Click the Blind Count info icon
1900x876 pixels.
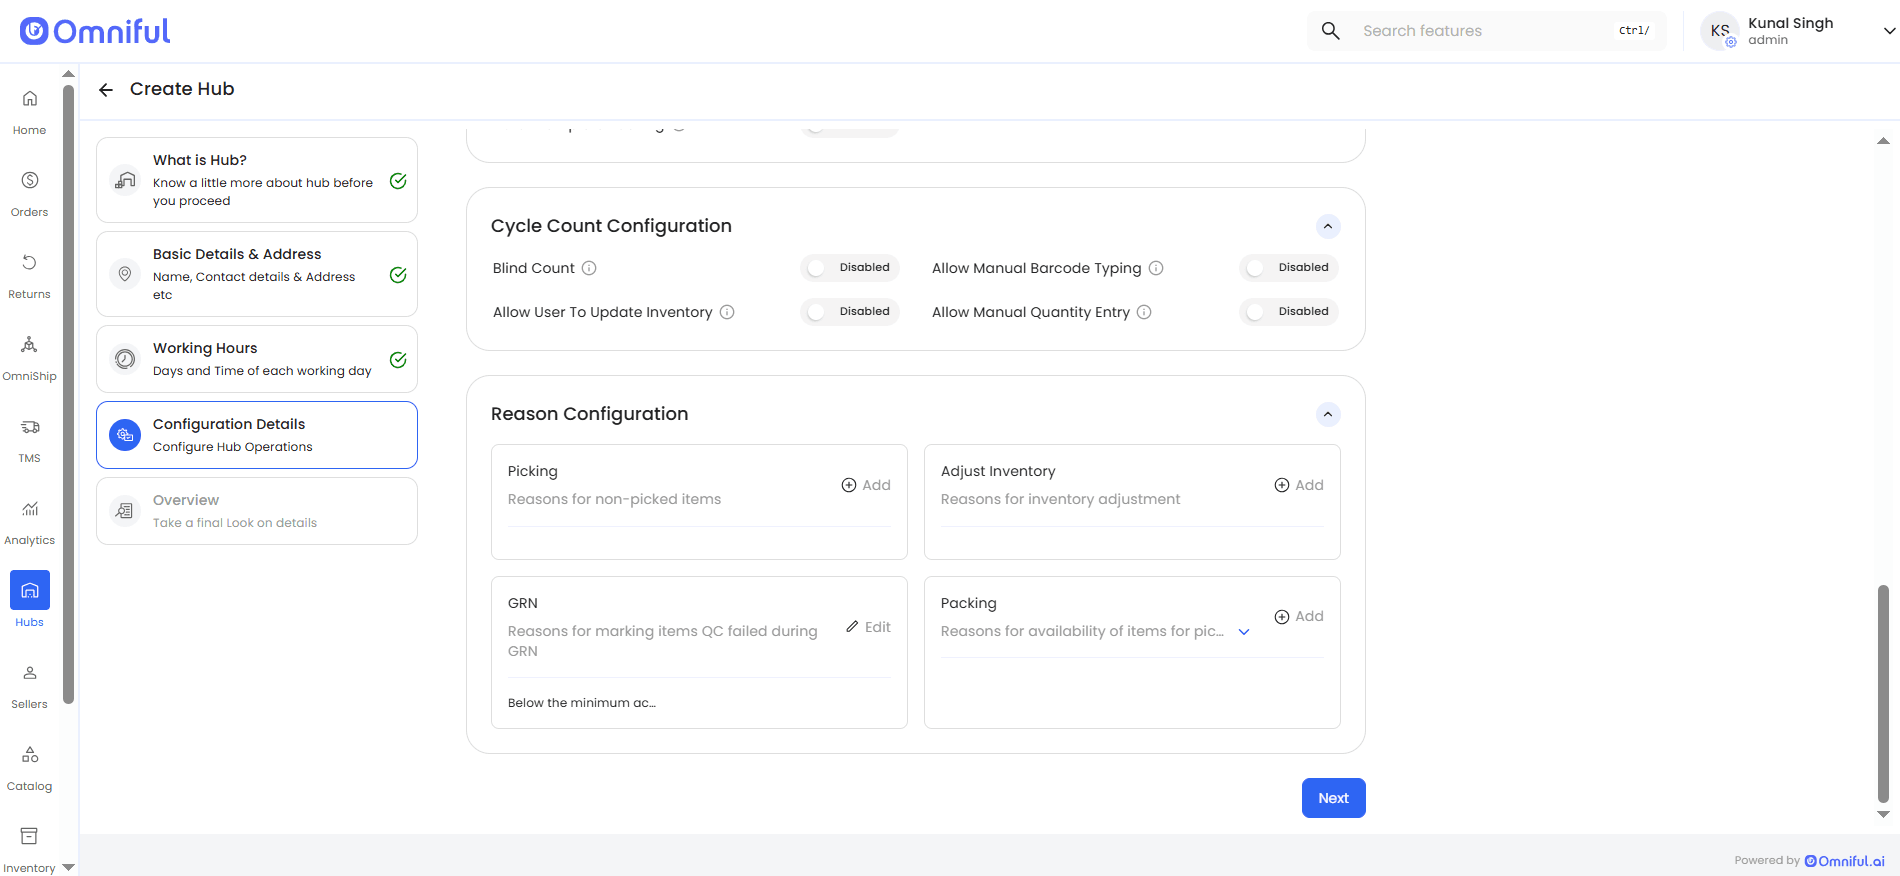[x=589, y=268]
